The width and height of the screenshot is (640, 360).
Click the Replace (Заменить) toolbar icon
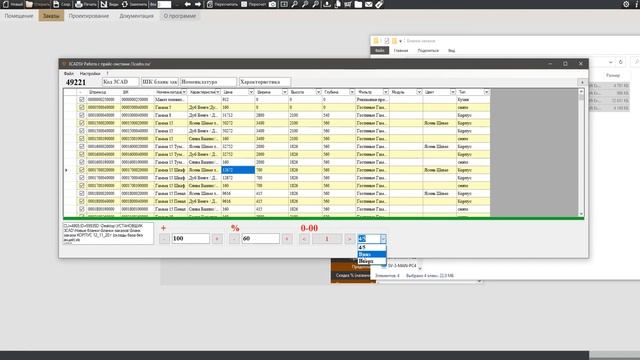[125, 4]
